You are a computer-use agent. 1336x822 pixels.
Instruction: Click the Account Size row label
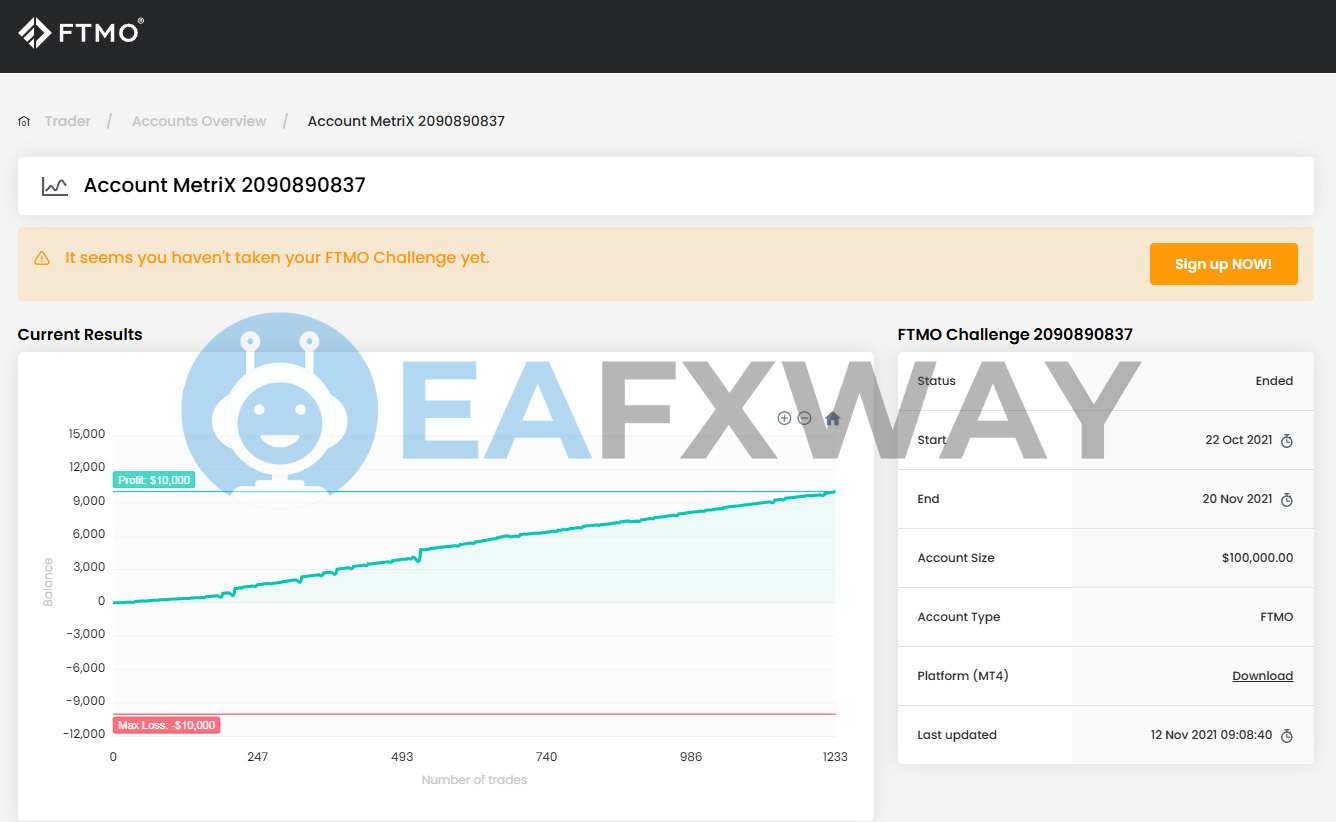(956, 558)
